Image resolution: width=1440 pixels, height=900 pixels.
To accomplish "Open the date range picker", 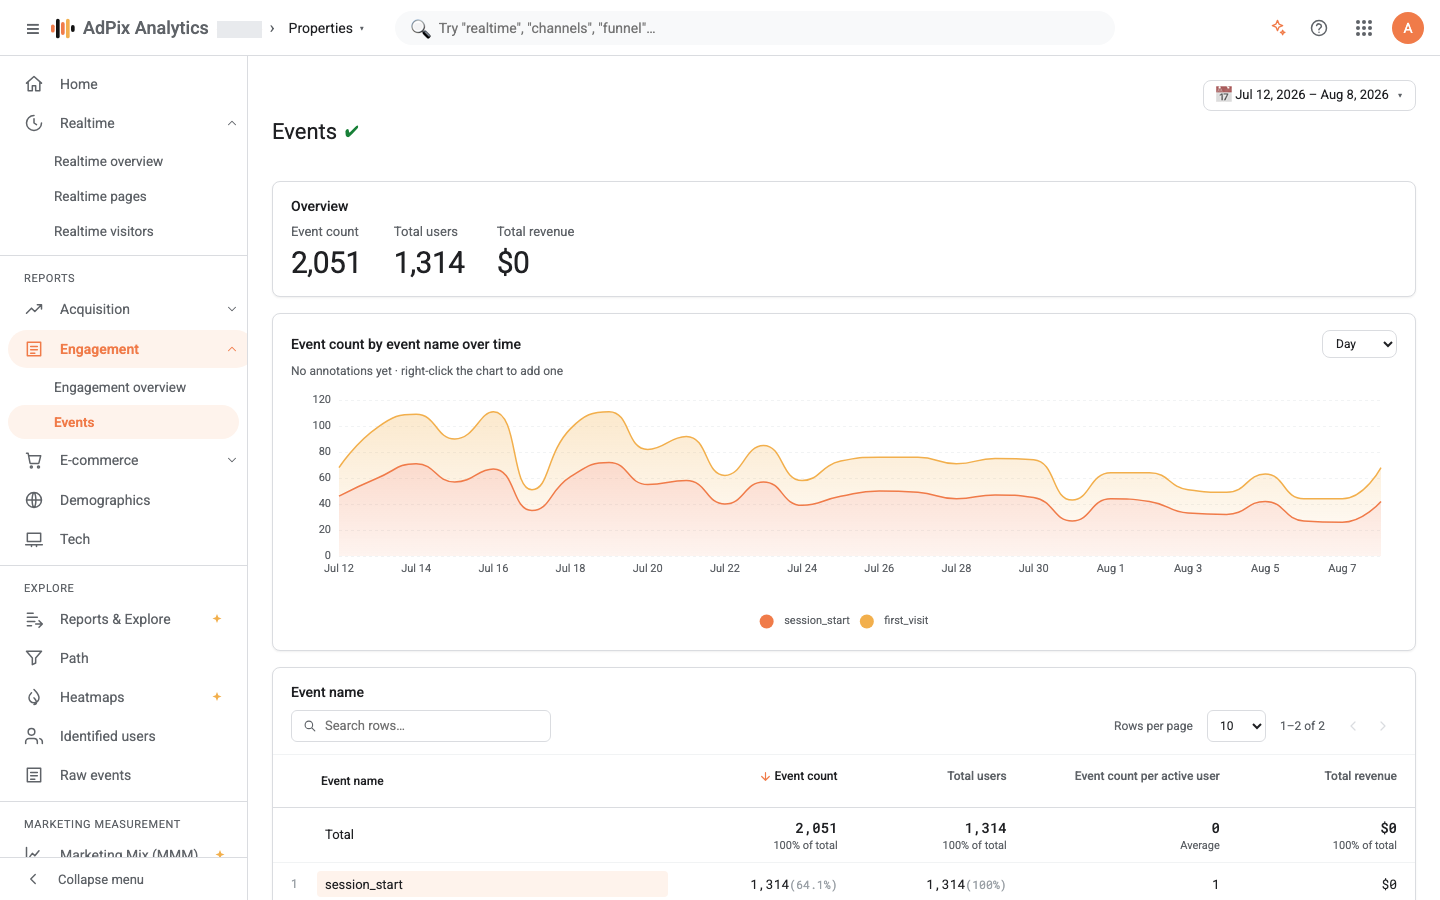I will [1309, 95].
